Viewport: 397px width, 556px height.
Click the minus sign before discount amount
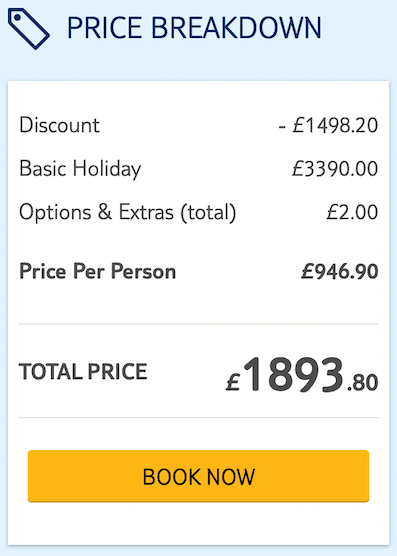point(282,127)
